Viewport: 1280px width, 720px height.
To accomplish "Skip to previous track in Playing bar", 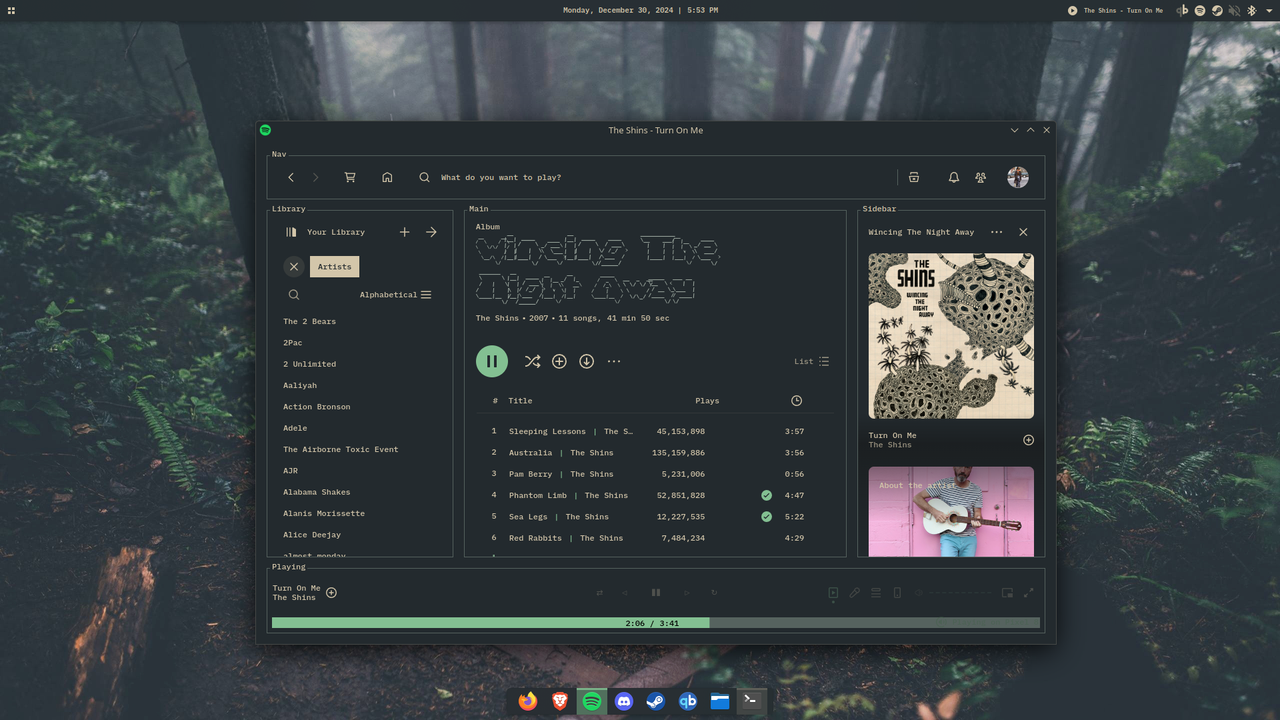I will click(625, 593).
